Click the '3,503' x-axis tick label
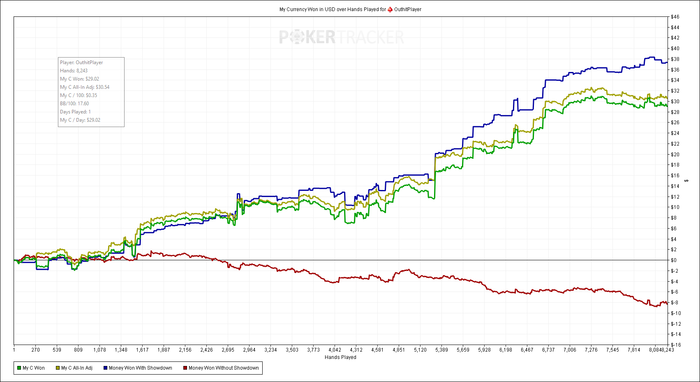The height and width of the screenshot is (382, 700). tap(292, 351)
